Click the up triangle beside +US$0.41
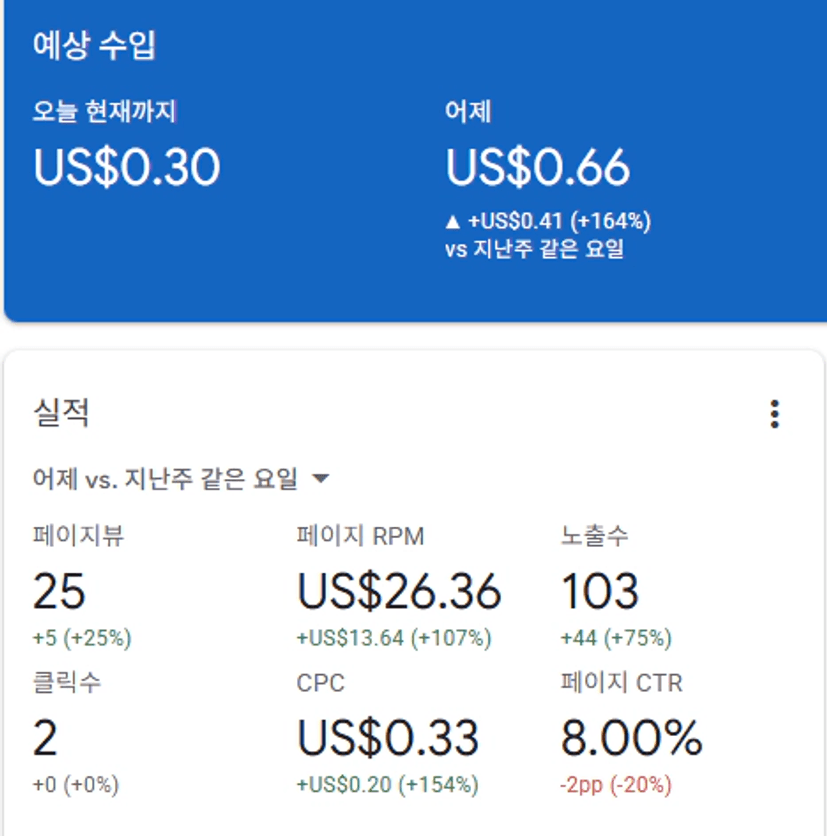827x836 pixels. (453, 221)
